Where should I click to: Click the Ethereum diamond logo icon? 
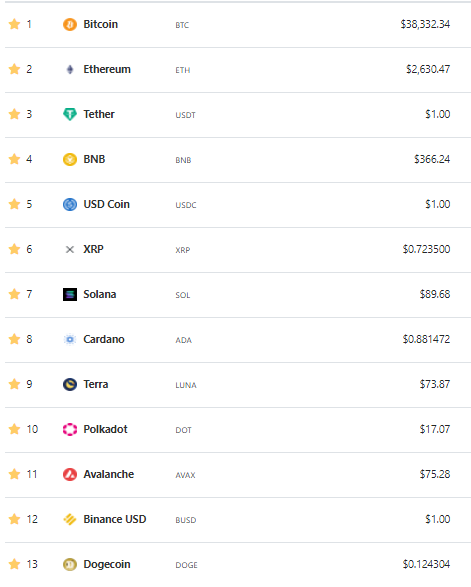(x=70, y=69)
